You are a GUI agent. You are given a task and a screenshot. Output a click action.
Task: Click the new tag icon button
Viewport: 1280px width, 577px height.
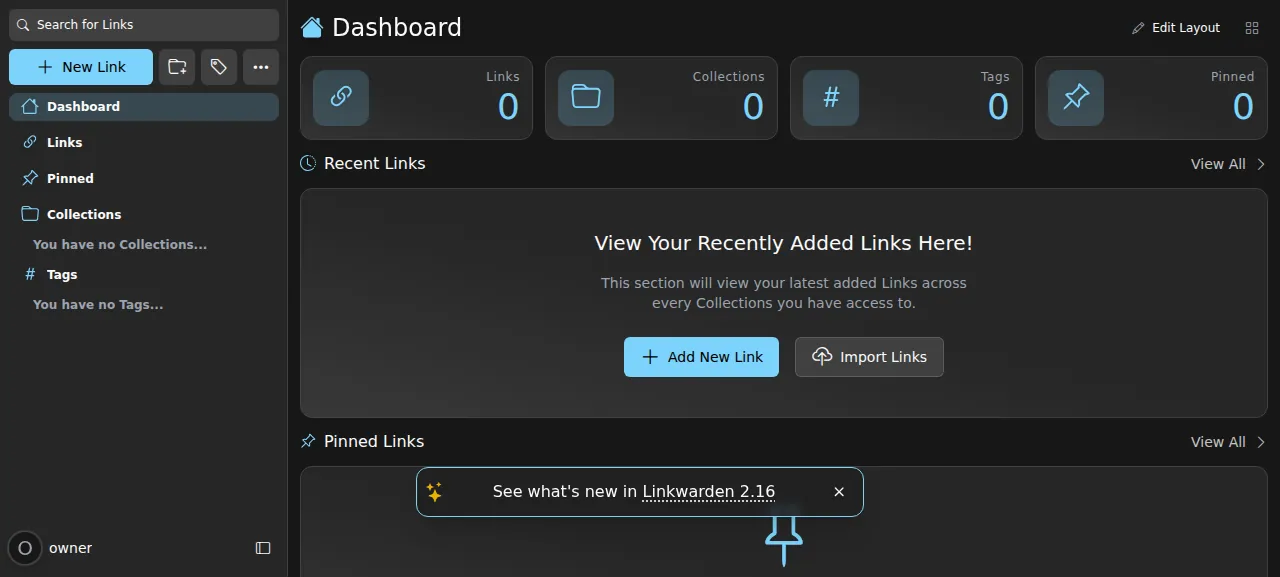(x=219, y=67)
